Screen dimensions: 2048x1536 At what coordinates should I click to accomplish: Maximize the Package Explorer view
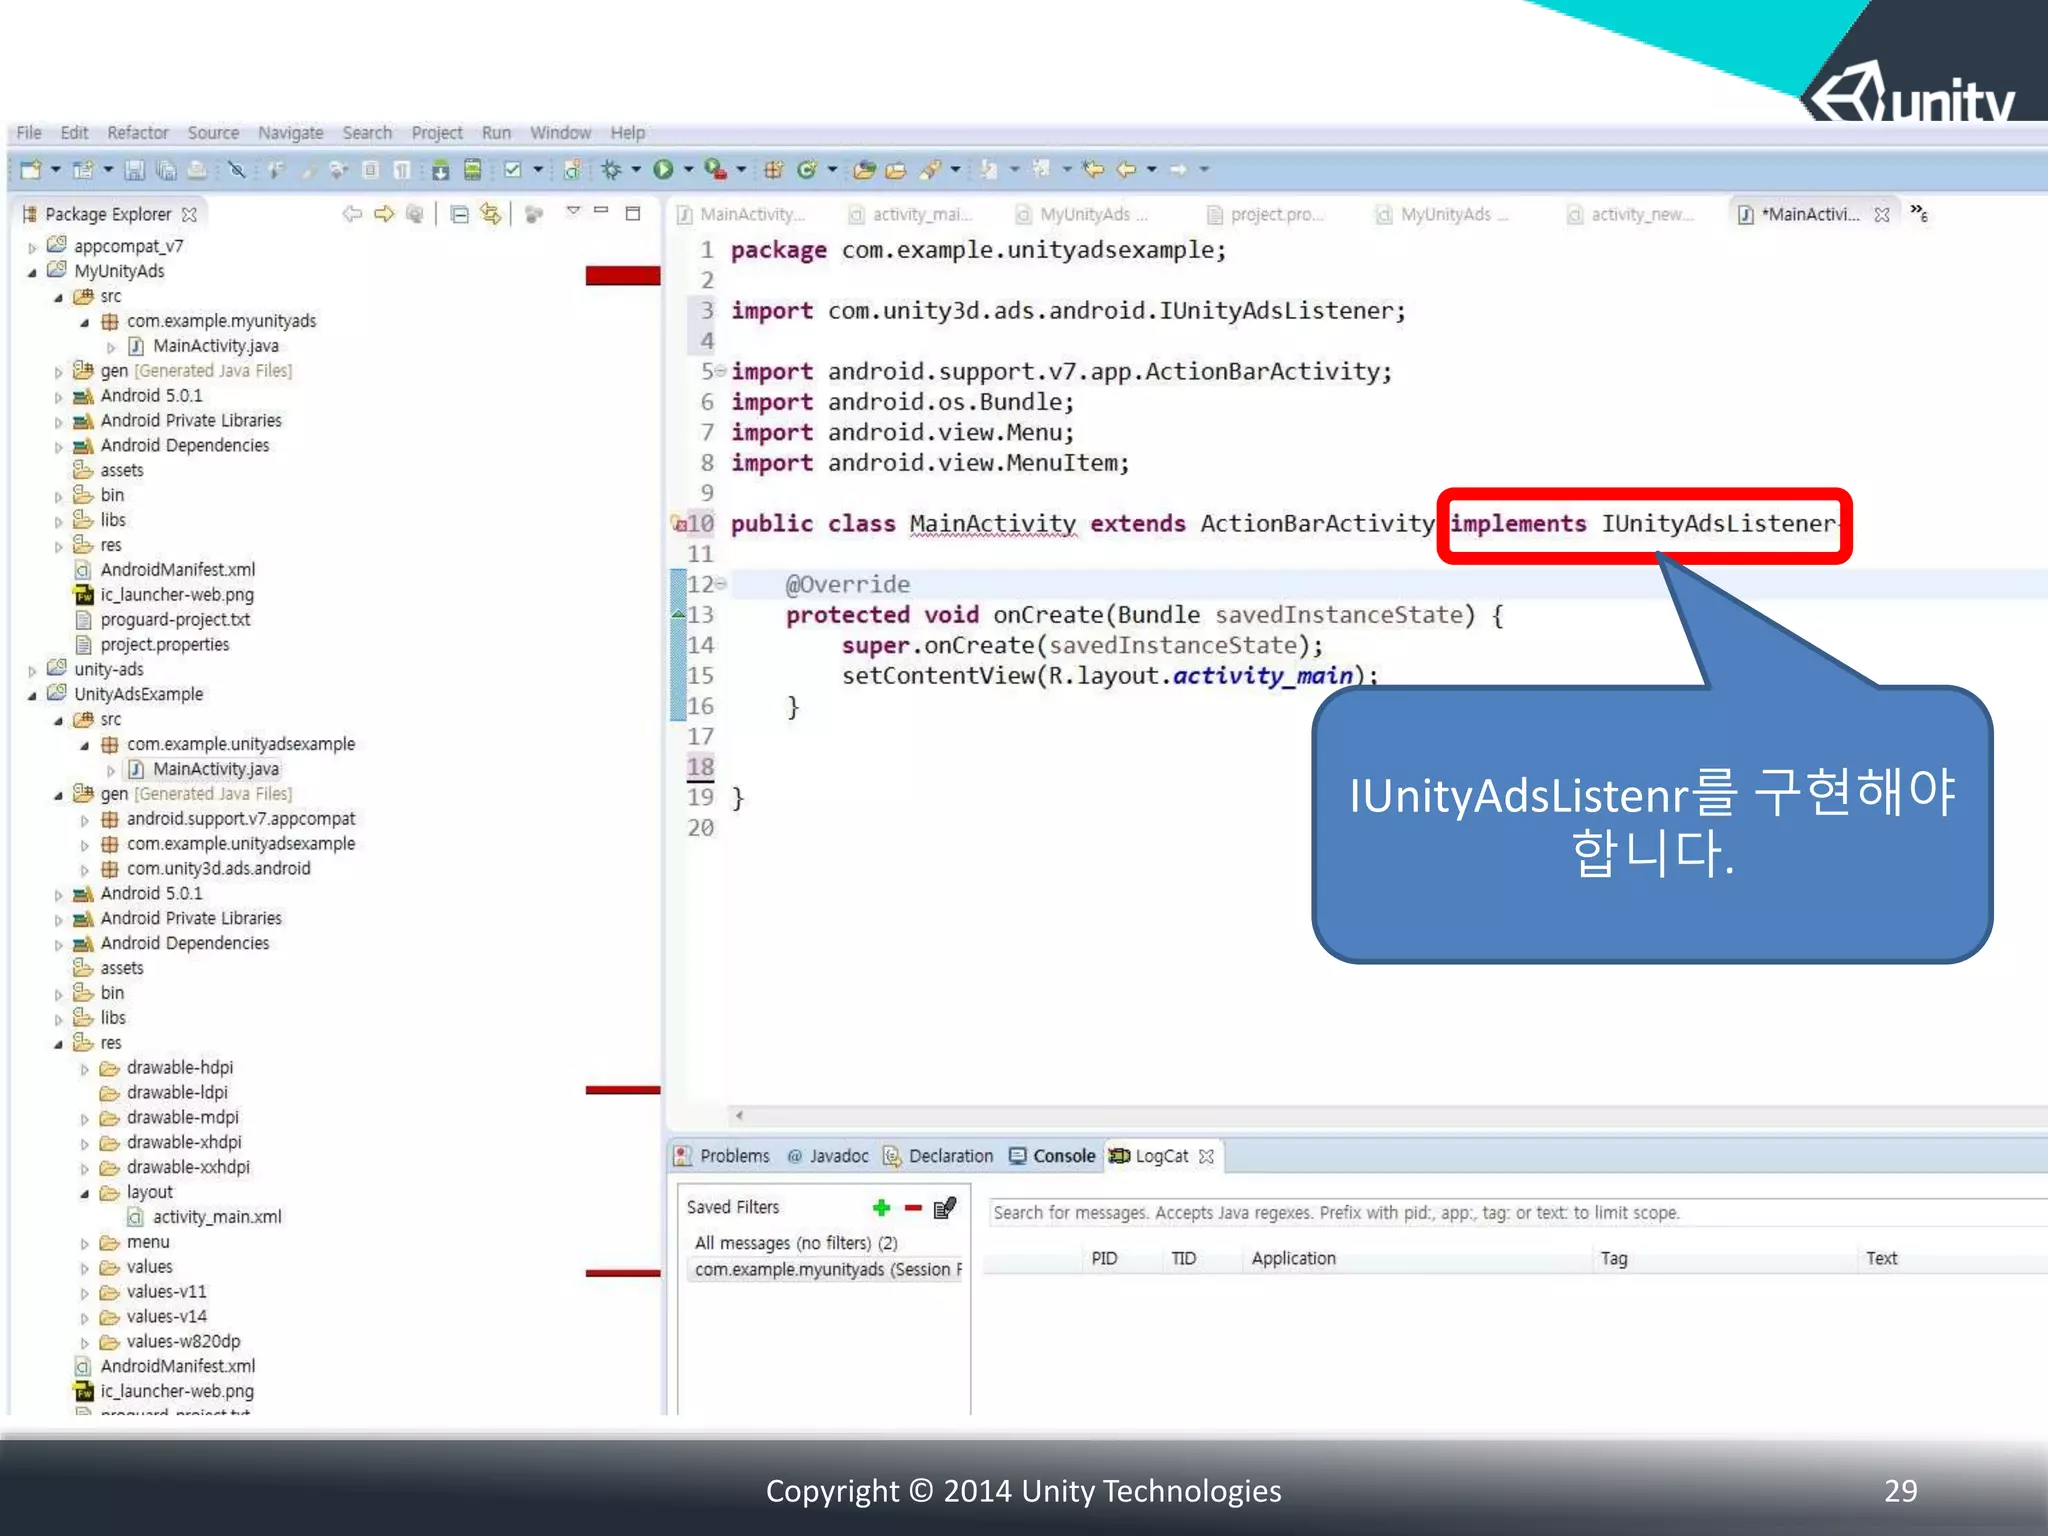(633, 213)
